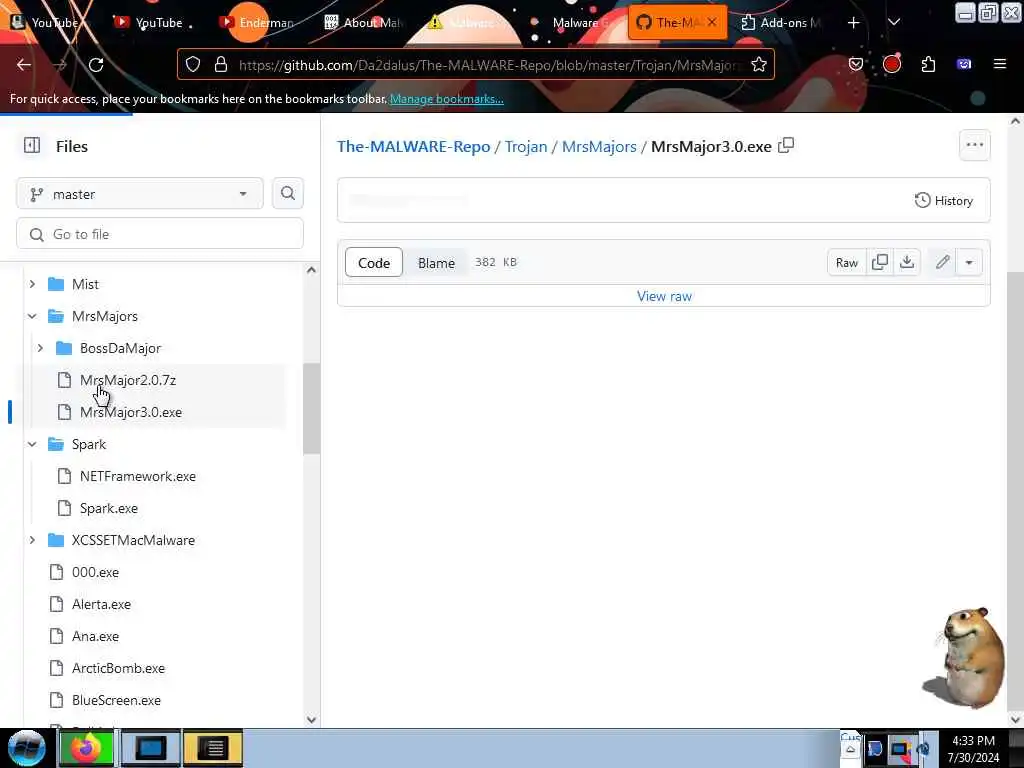
Task: Select the Code view tab
Action: coord(374,263)
